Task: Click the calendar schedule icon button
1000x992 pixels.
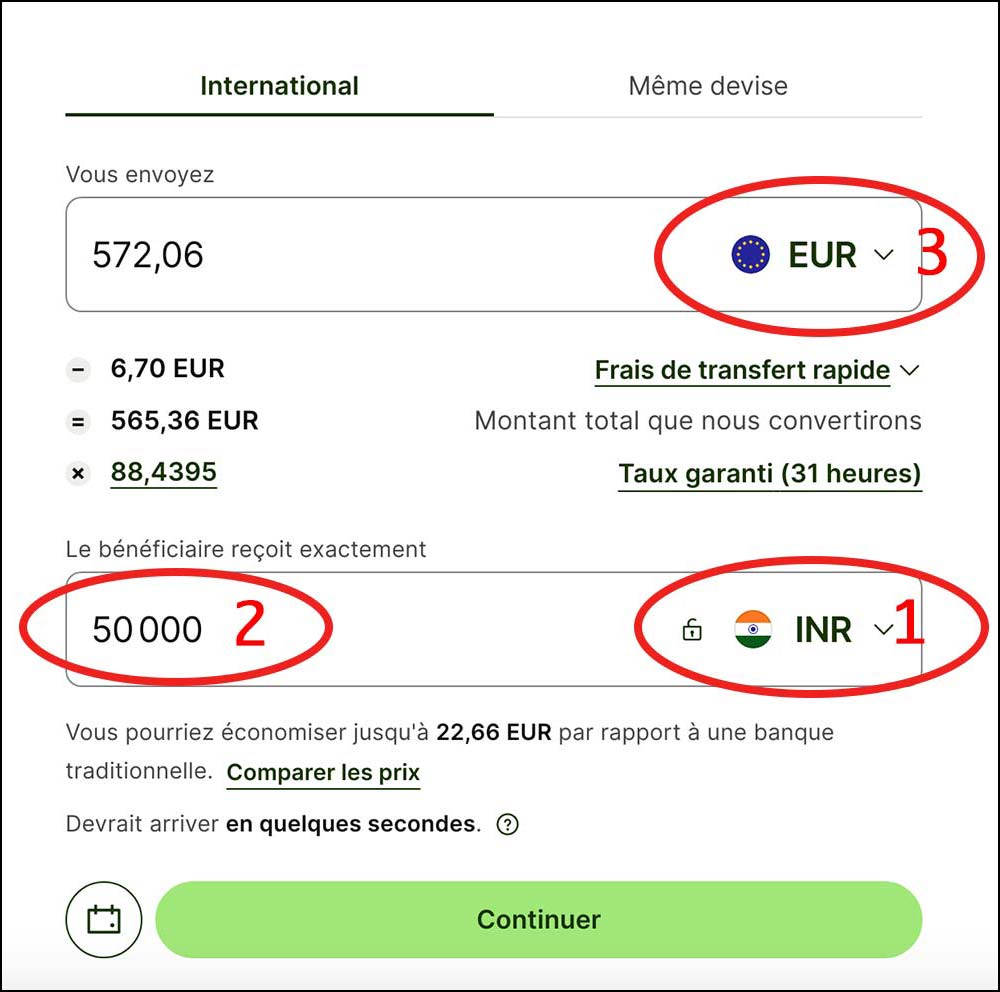Action: [x=104, y=919]
